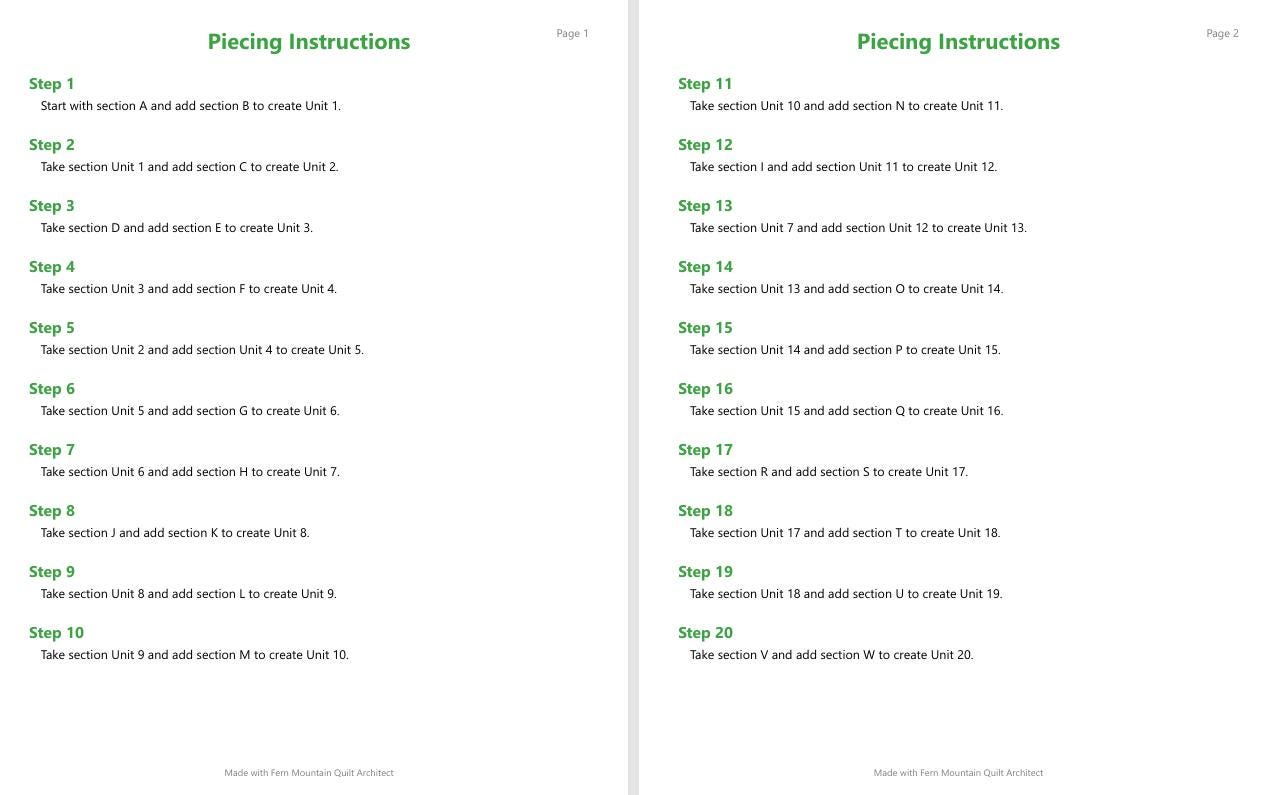Click the instruction text creating Unit 5
Screen dimensions: 1277x795
pyautogui.click(x=202, y=350)
